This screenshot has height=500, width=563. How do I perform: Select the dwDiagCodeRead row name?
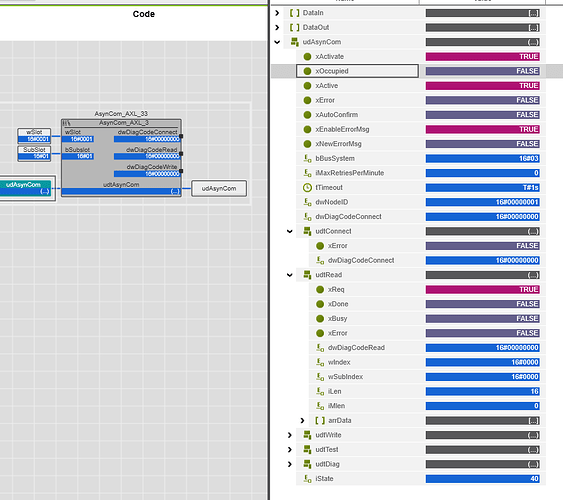tap(356, 348)
